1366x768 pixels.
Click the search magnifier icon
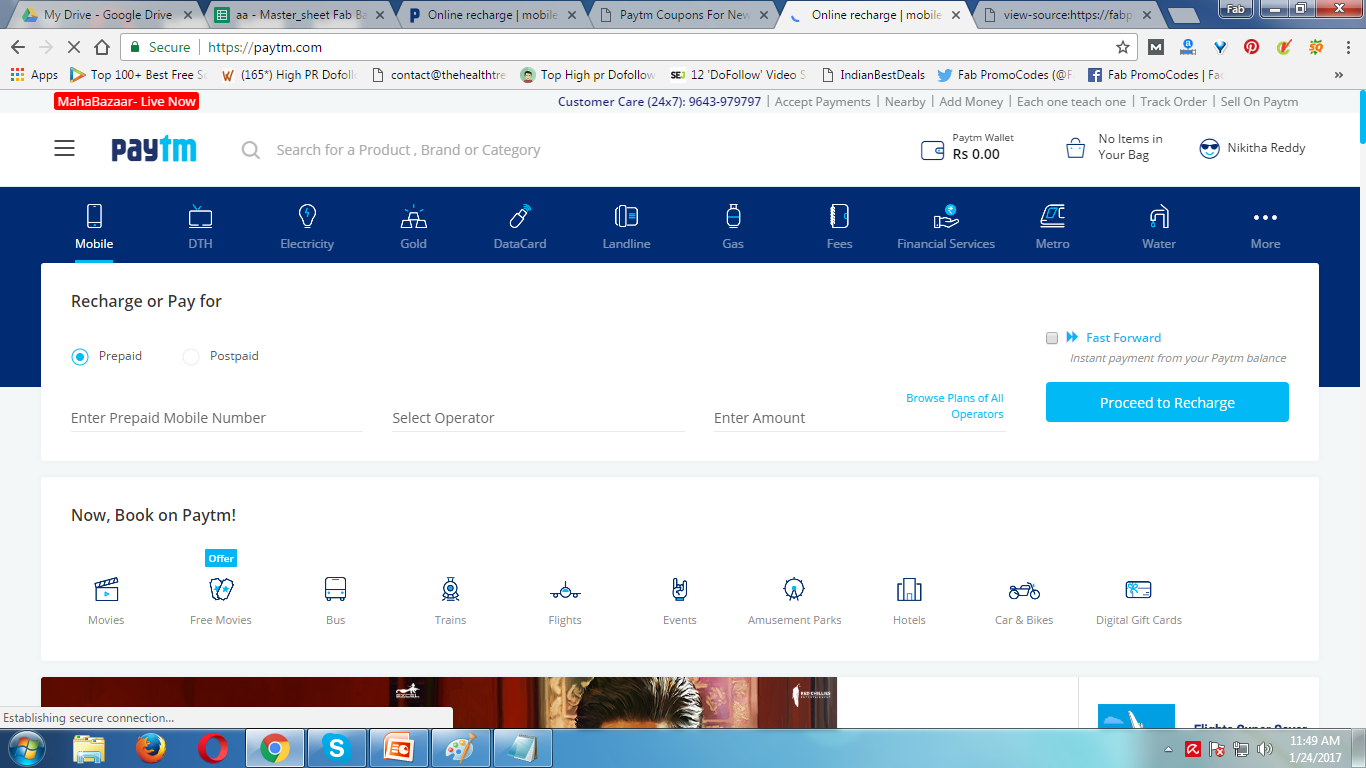(251, 150)
